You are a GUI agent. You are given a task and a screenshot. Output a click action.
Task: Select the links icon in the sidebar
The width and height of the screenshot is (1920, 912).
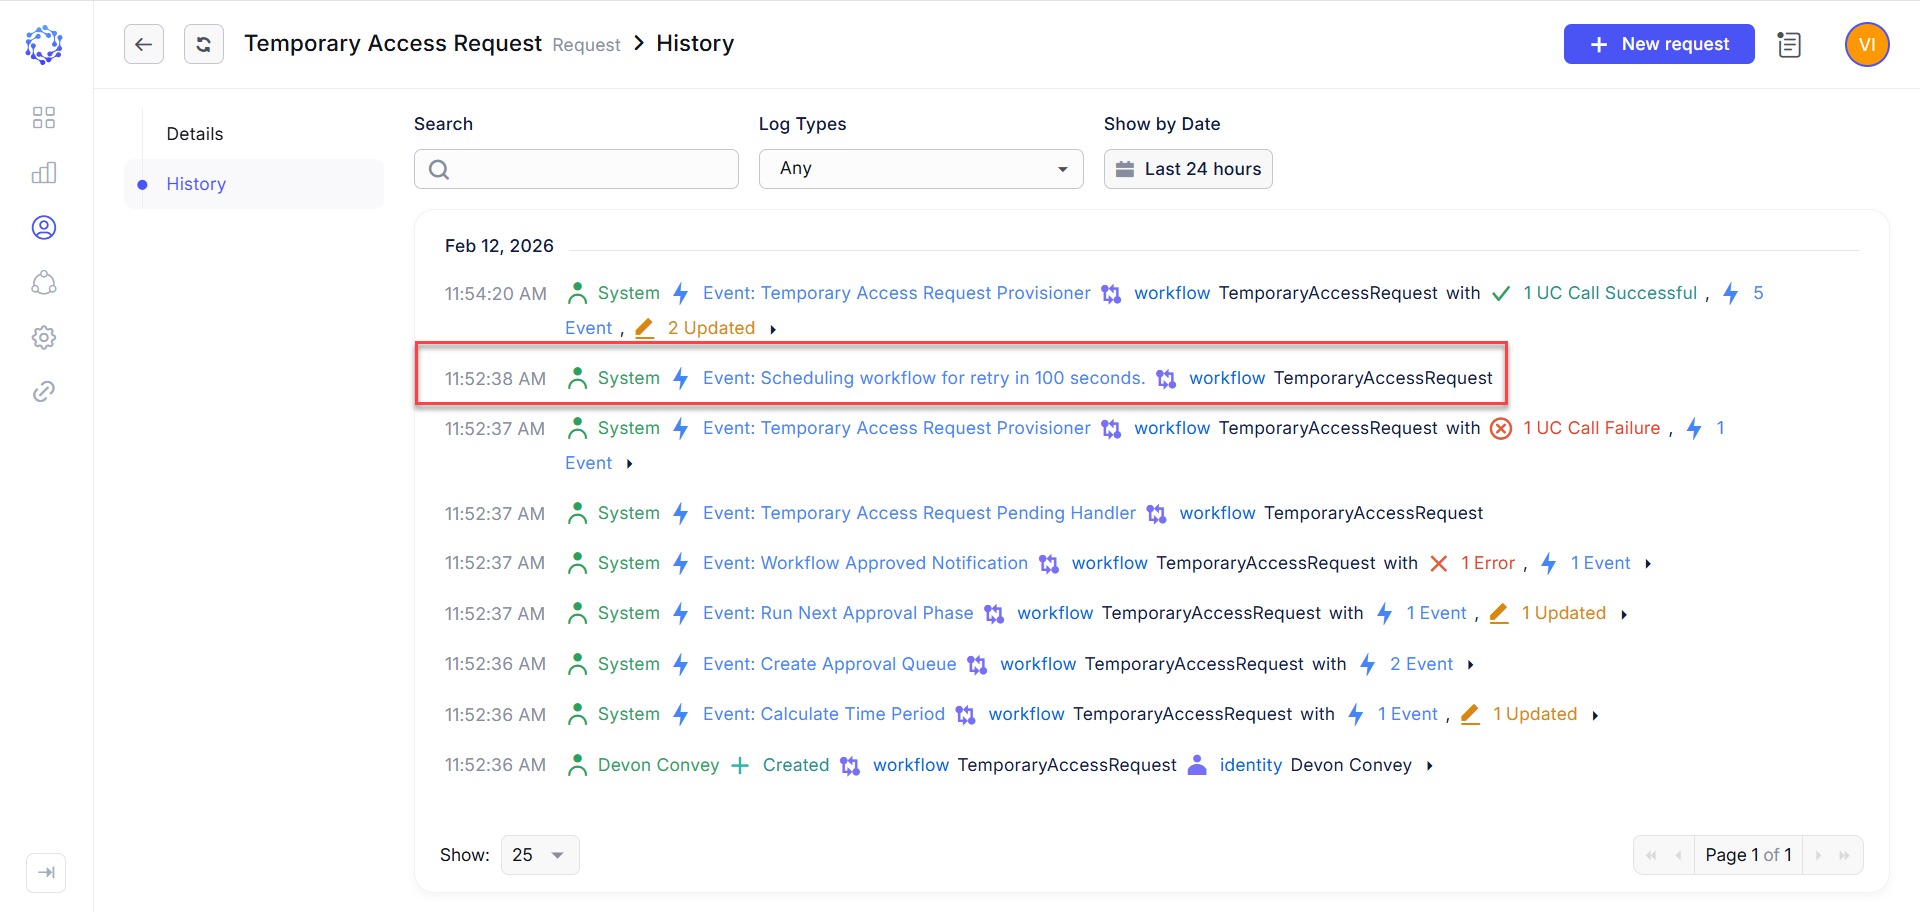pos(44,391)
